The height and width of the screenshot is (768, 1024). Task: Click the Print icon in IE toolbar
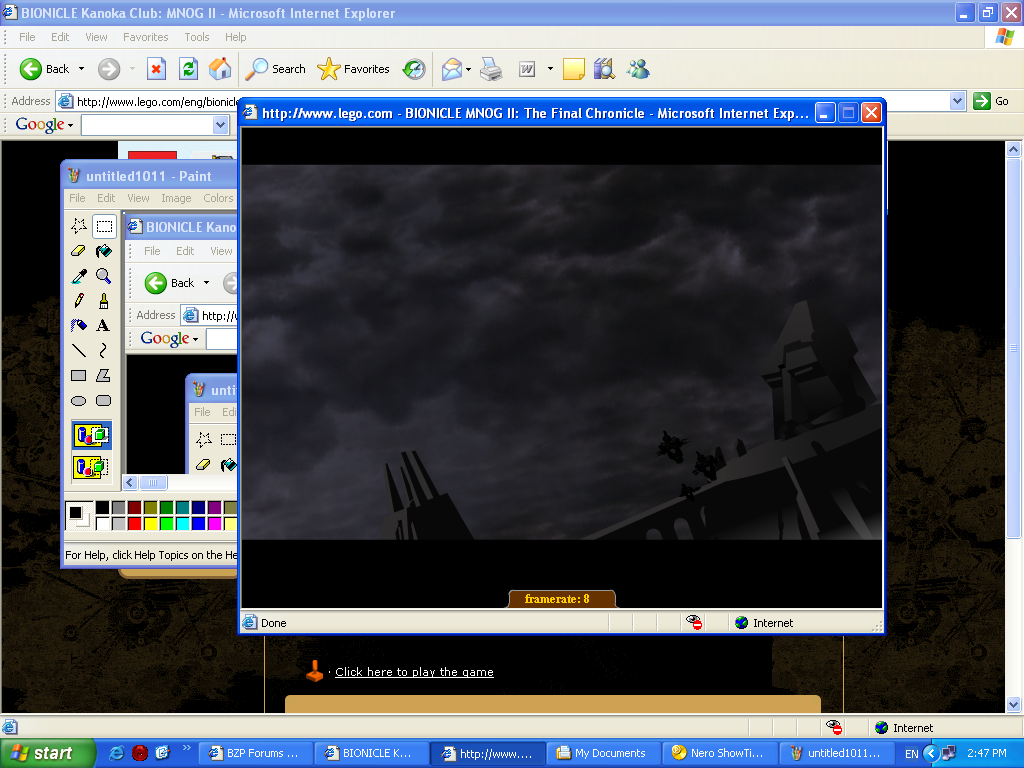(491, 69)
